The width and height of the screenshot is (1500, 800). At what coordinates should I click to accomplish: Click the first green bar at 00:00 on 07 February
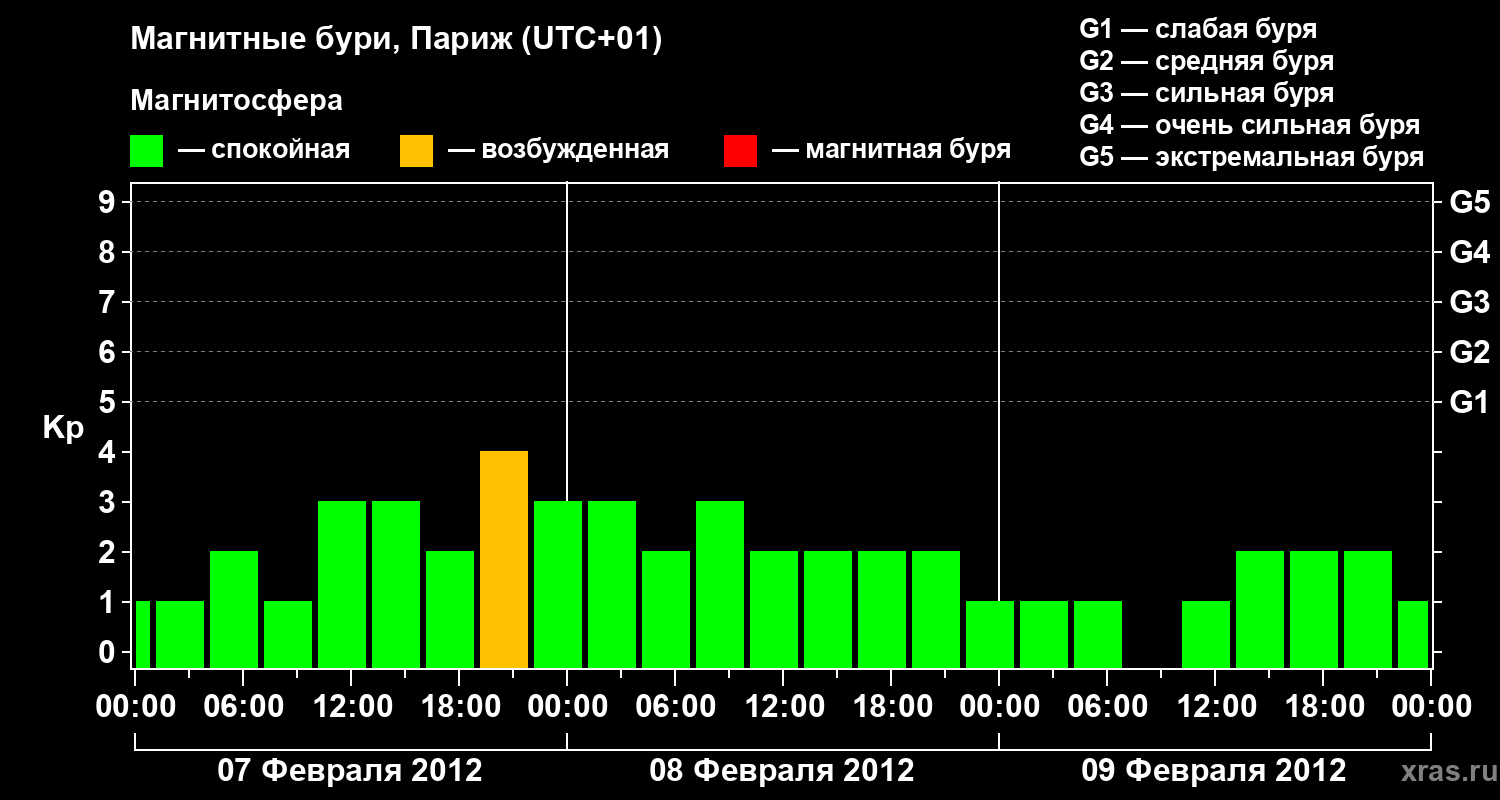pyautogui.click(x=143, y=634)
